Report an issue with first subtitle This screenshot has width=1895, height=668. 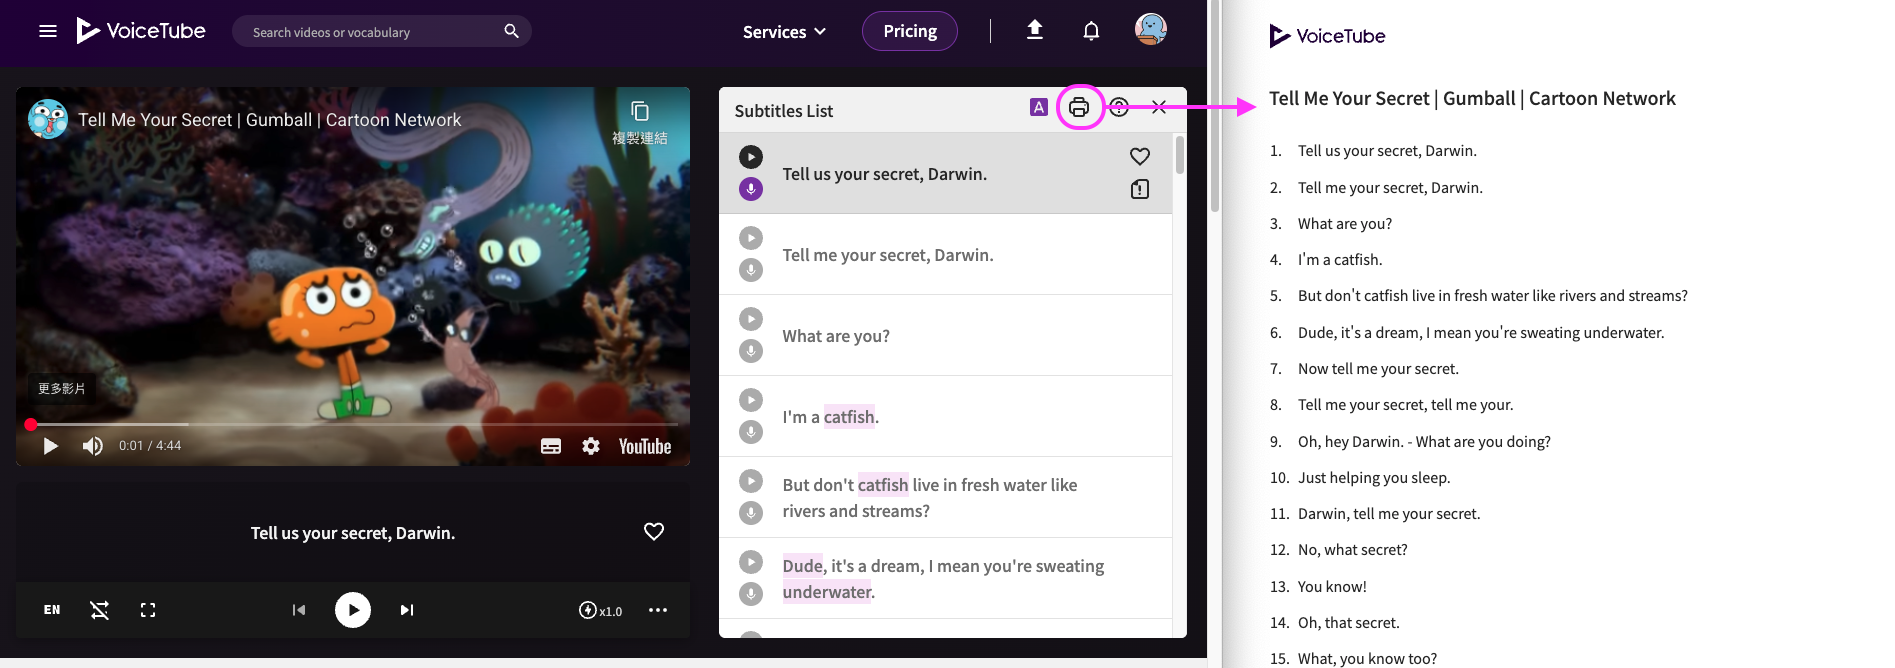point(1139,189)
